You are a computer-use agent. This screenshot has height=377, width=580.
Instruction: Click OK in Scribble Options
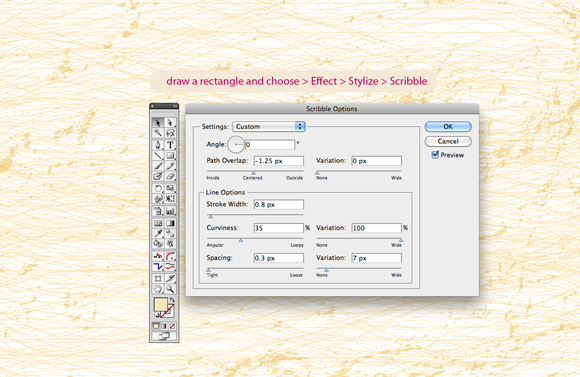point(448,127)
